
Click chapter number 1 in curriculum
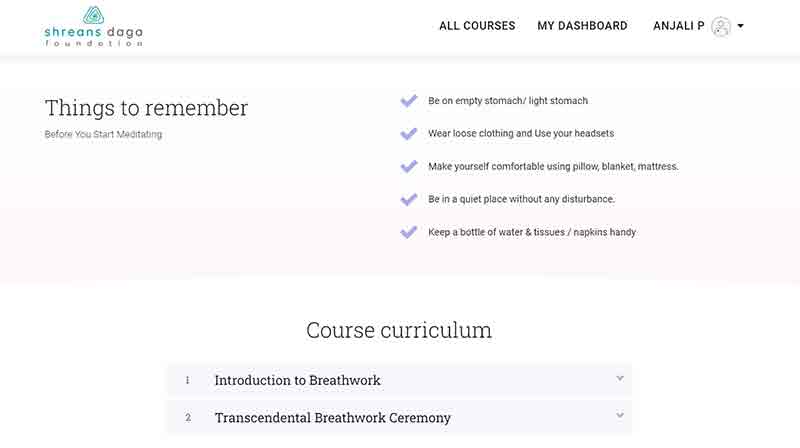187,381
